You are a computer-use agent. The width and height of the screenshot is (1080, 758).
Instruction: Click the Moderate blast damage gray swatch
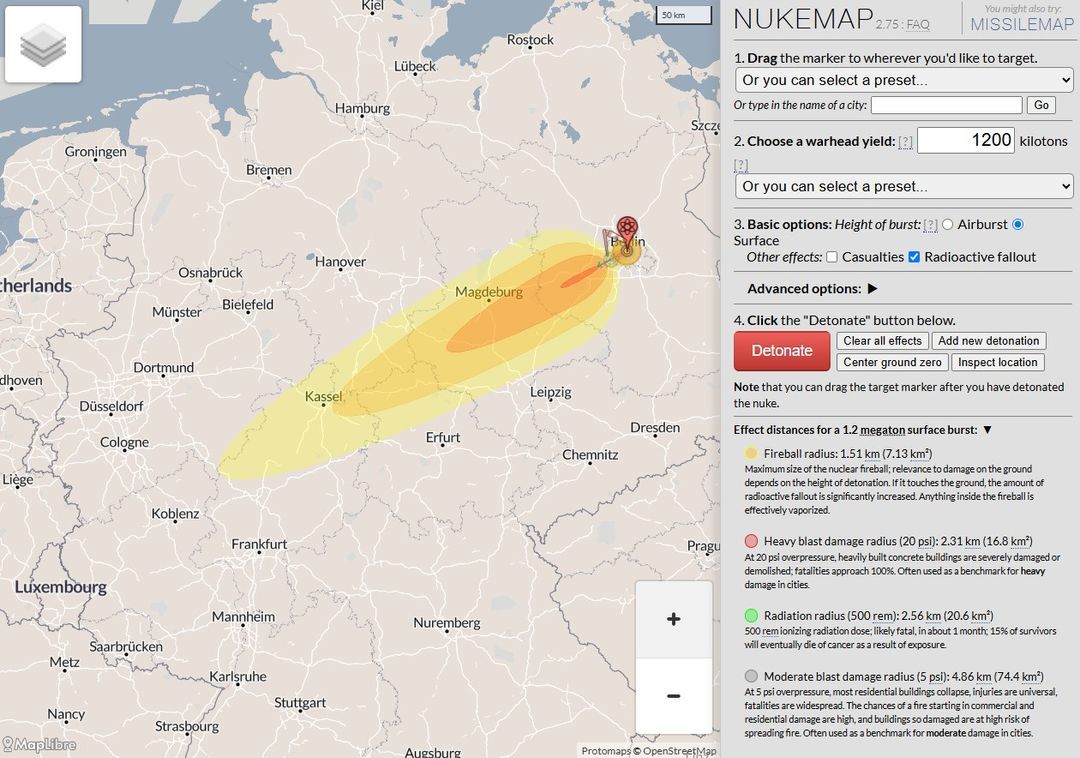[x=751, y=676]
